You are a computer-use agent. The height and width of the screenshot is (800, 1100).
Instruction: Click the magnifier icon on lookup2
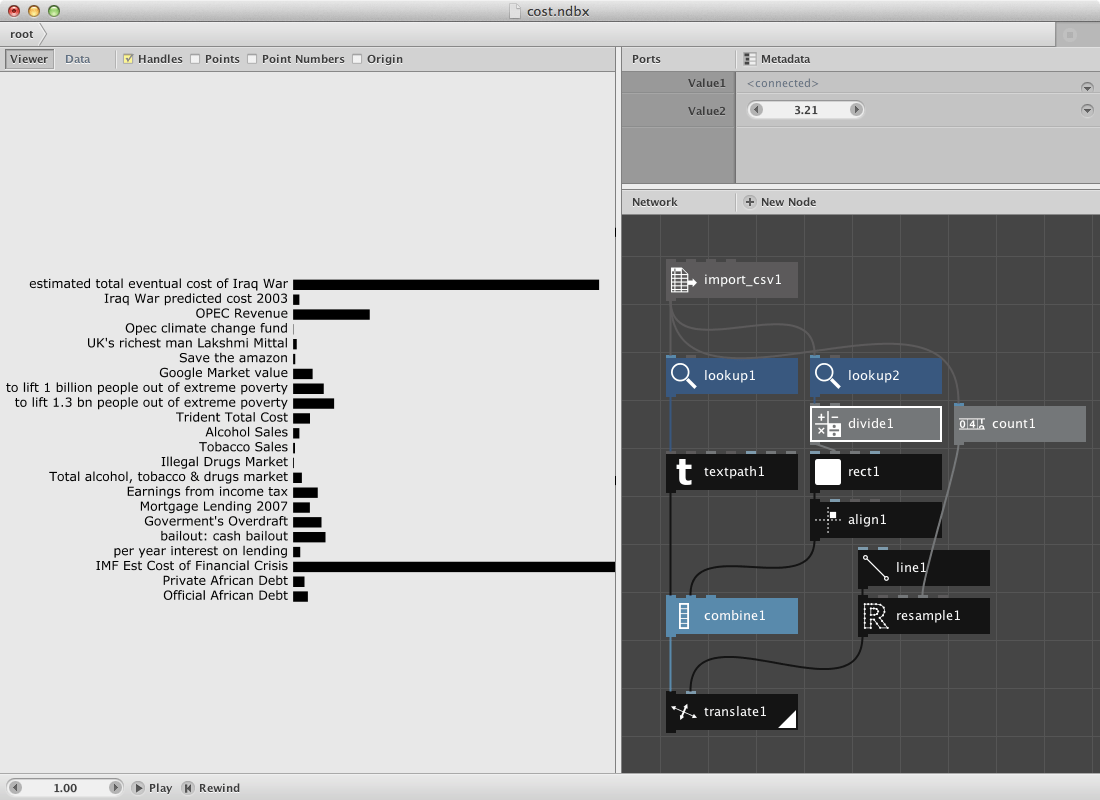click(826, 376)
